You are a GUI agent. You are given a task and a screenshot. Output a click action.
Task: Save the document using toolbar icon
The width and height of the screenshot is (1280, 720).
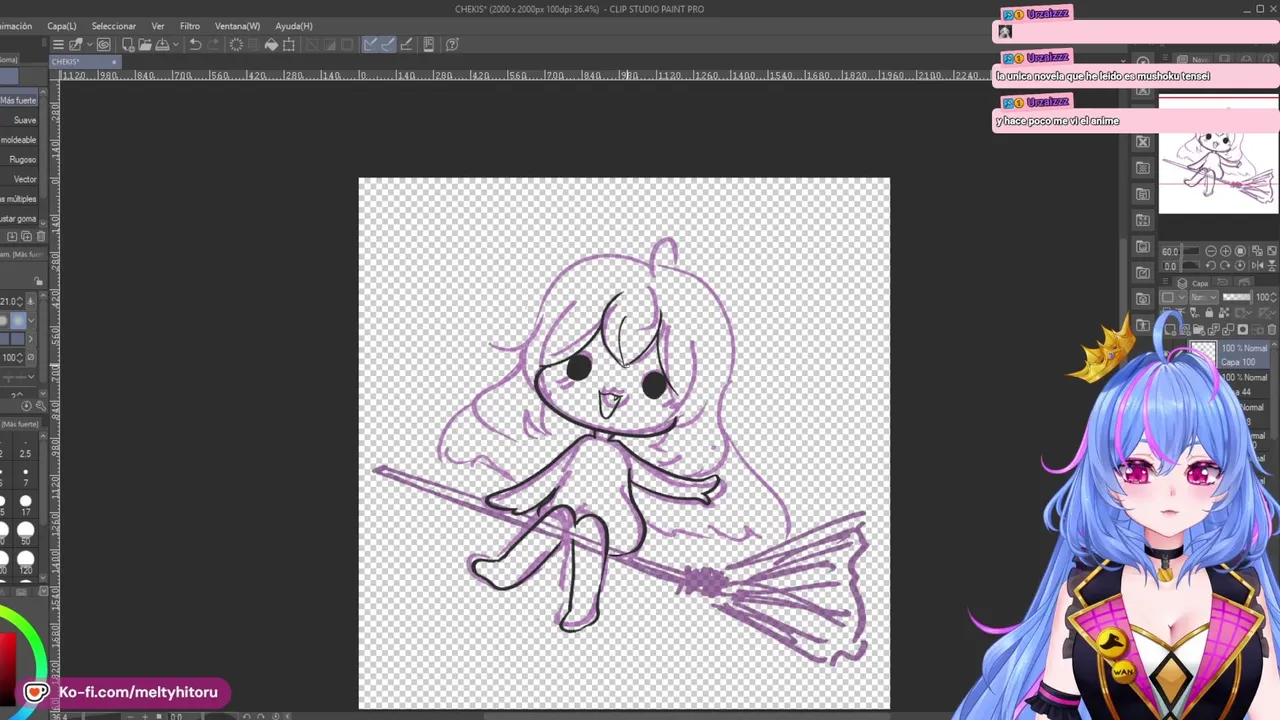point(162,44)
